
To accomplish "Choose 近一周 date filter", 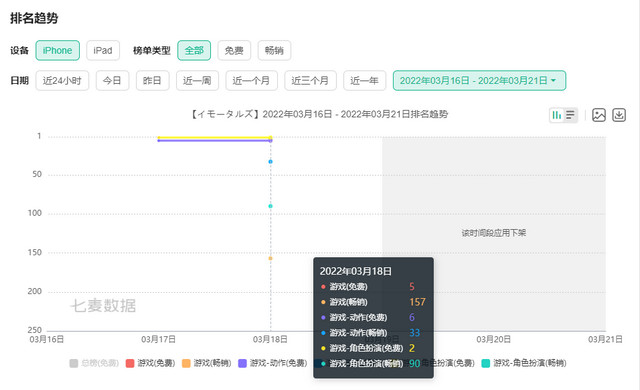I will [197, 80].
